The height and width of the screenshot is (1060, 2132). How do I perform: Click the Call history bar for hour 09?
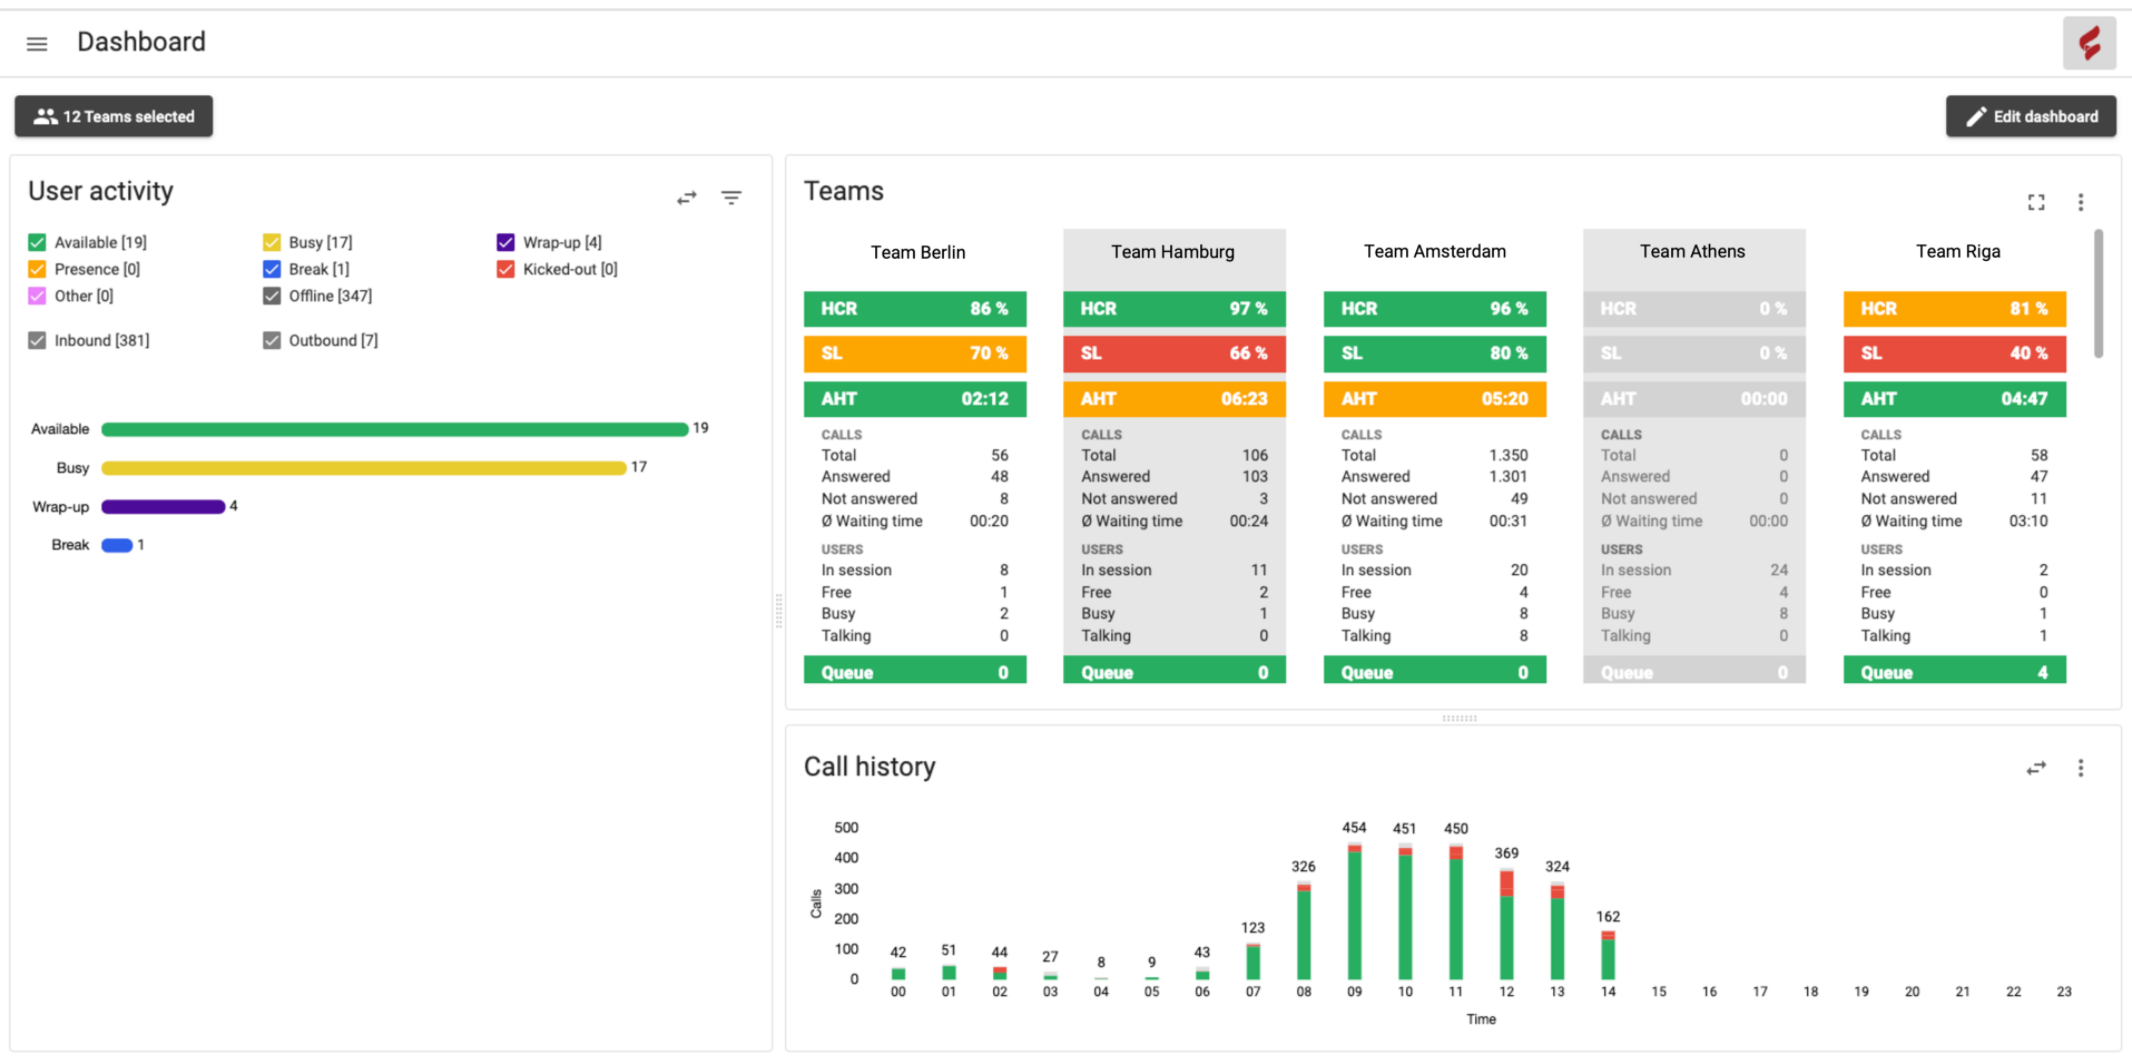[1354, 911]
